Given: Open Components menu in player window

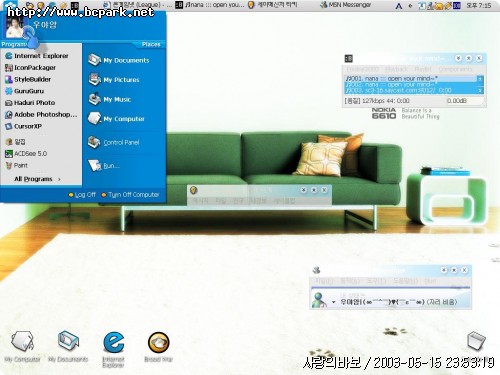Looking at the screenshot, I should click(x=455, y=69).
